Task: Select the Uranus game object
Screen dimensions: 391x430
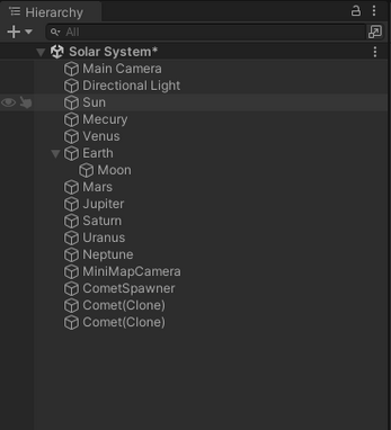Action: point(104,238)
